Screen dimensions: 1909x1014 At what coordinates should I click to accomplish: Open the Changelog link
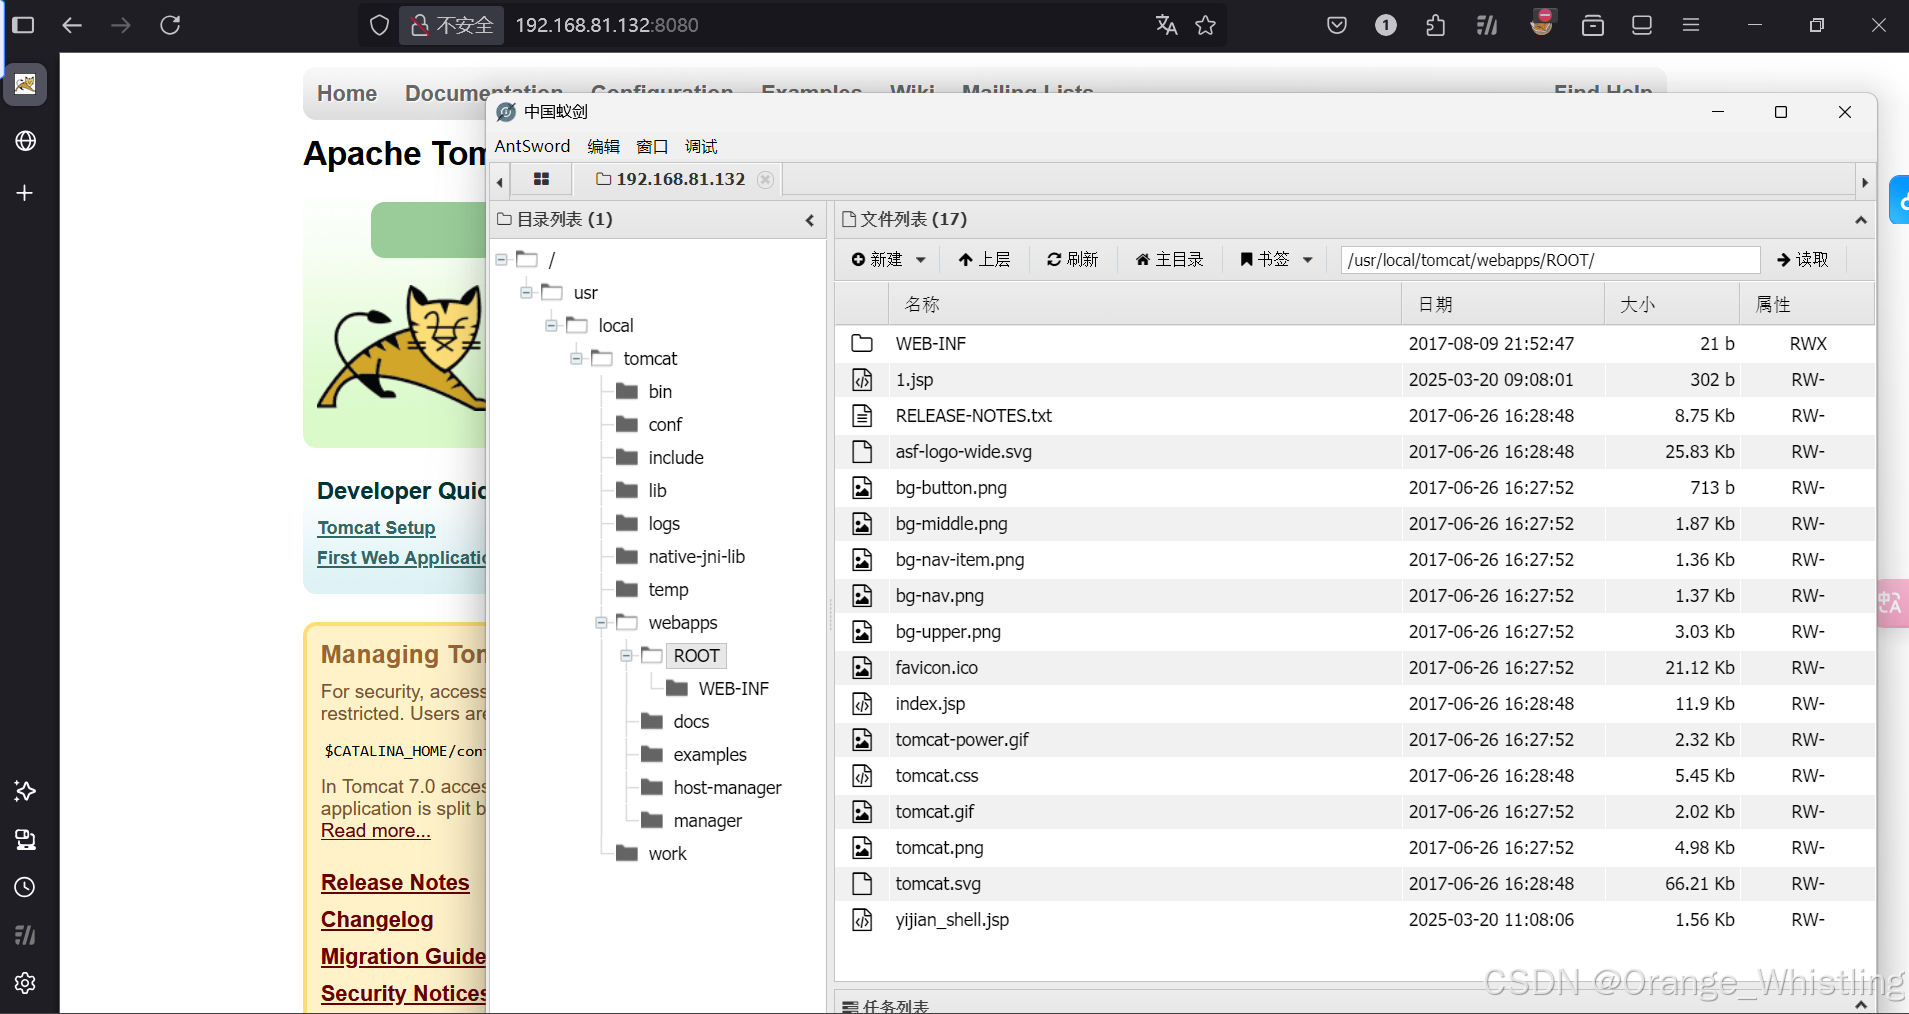(x=377, y=919)
